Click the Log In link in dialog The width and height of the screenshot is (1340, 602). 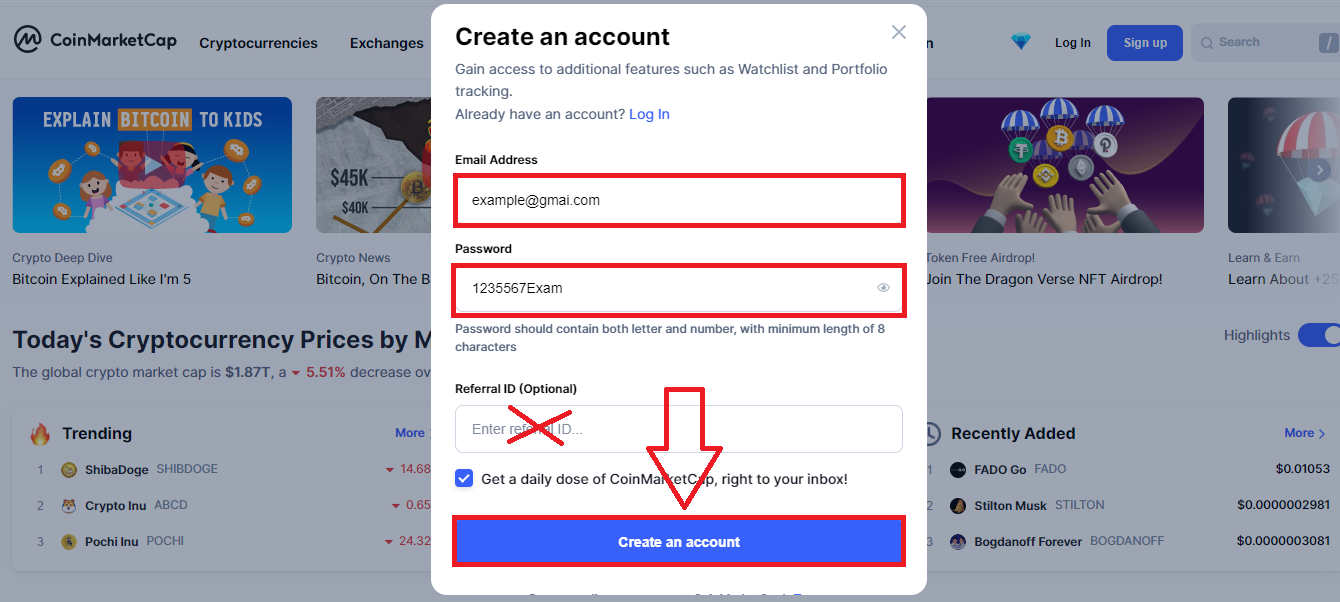coord(649,114)
